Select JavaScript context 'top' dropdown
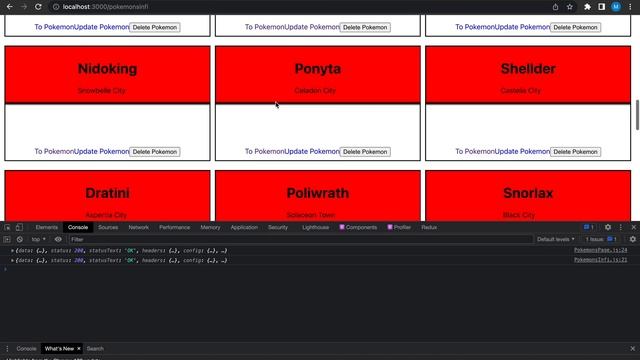640x360 pixels. click(39, 239)
